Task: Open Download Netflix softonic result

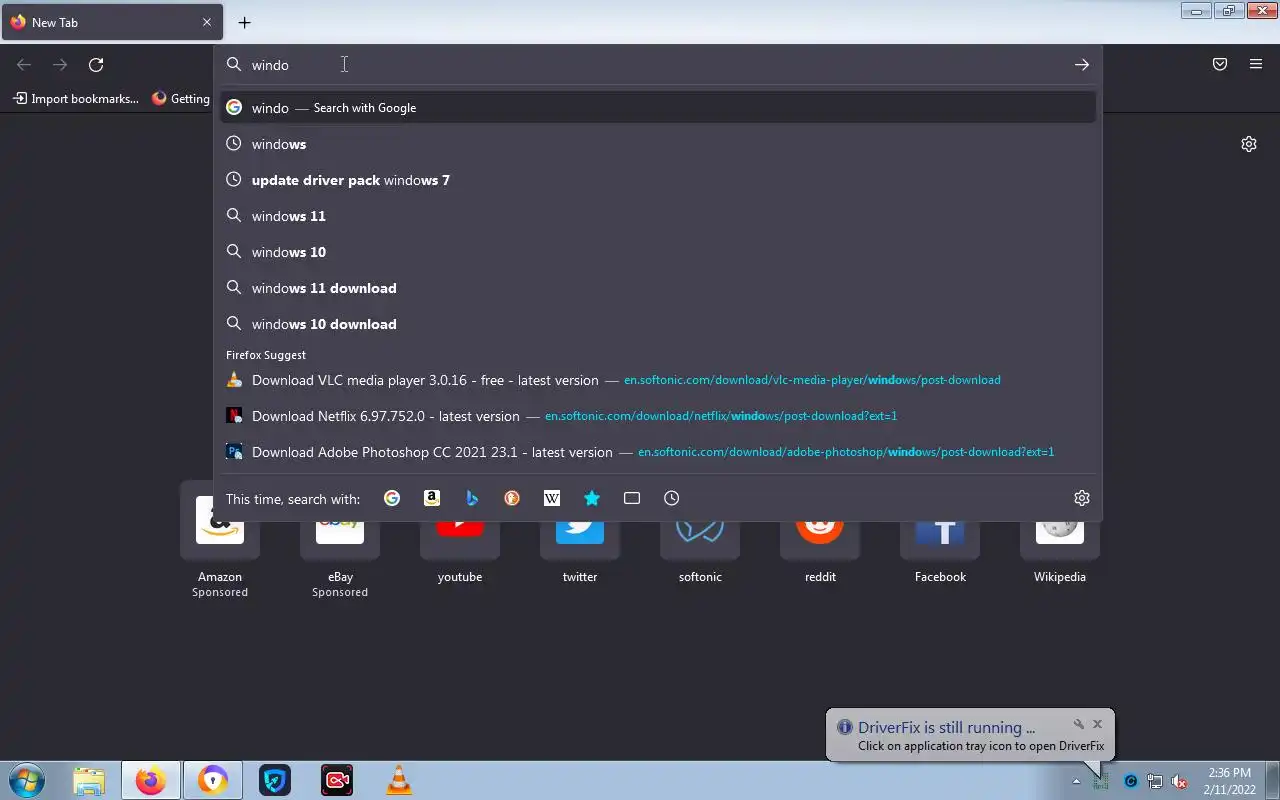Action: [x=658, y=416]
